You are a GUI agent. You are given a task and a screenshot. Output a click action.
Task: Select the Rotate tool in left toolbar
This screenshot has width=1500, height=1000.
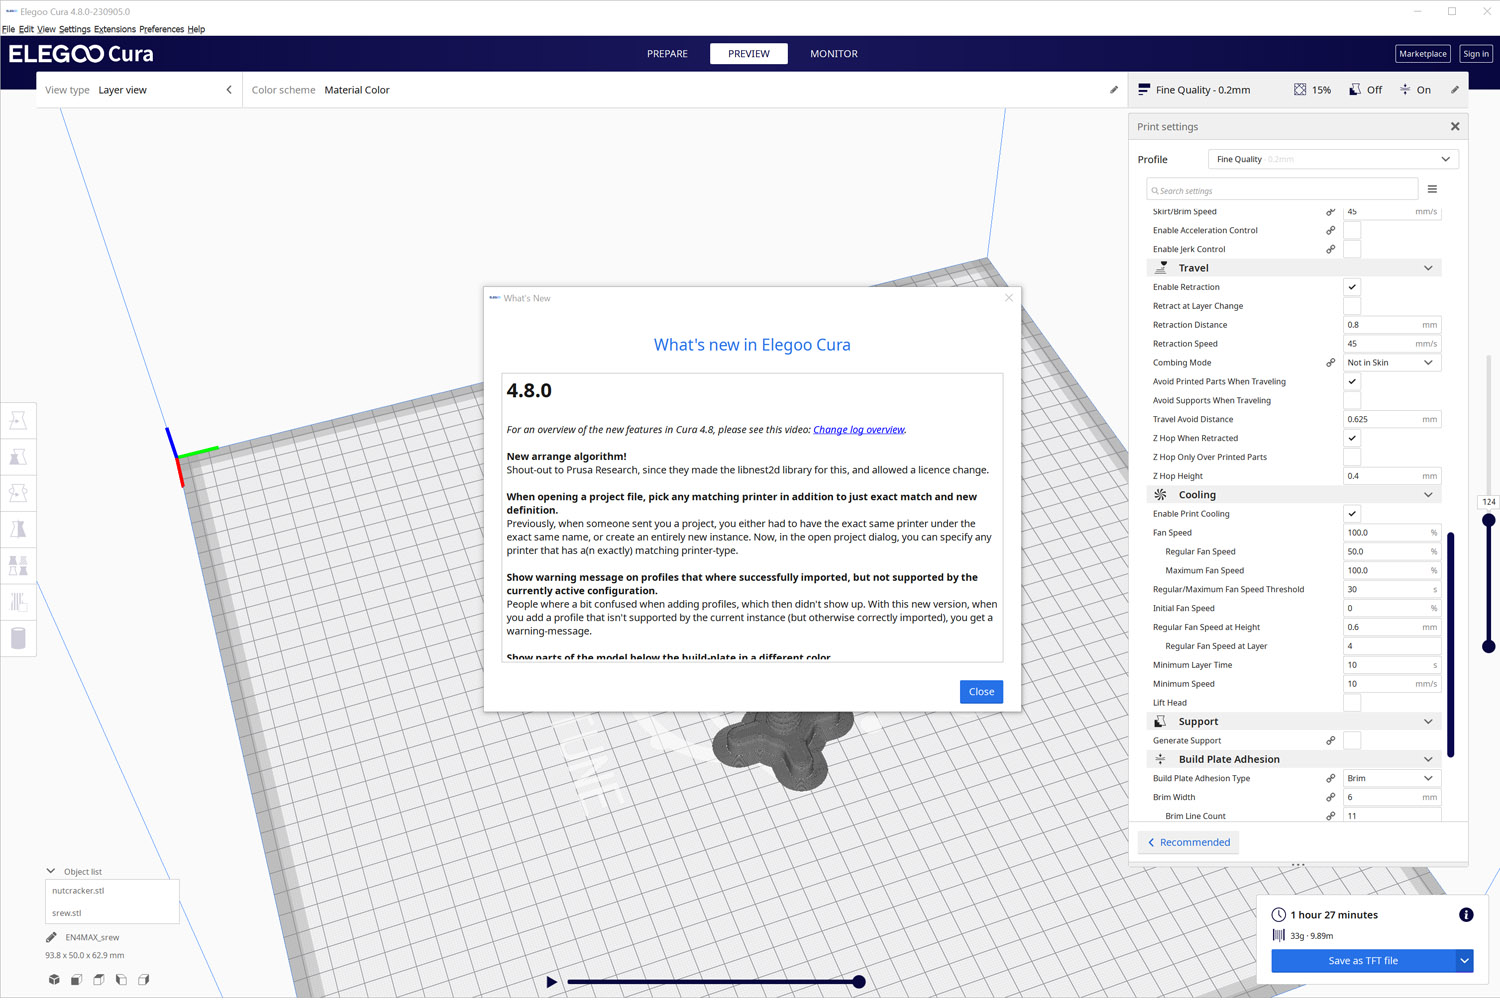click(x=18, y=493)
